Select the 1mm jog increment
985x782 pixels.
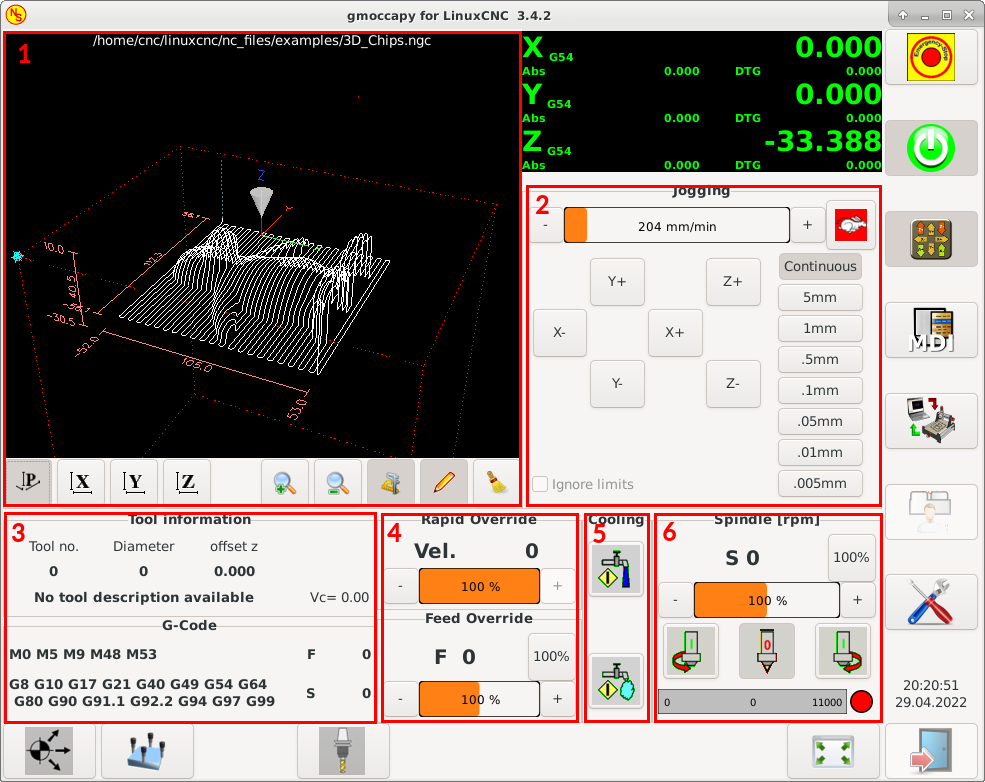point(820,329)
